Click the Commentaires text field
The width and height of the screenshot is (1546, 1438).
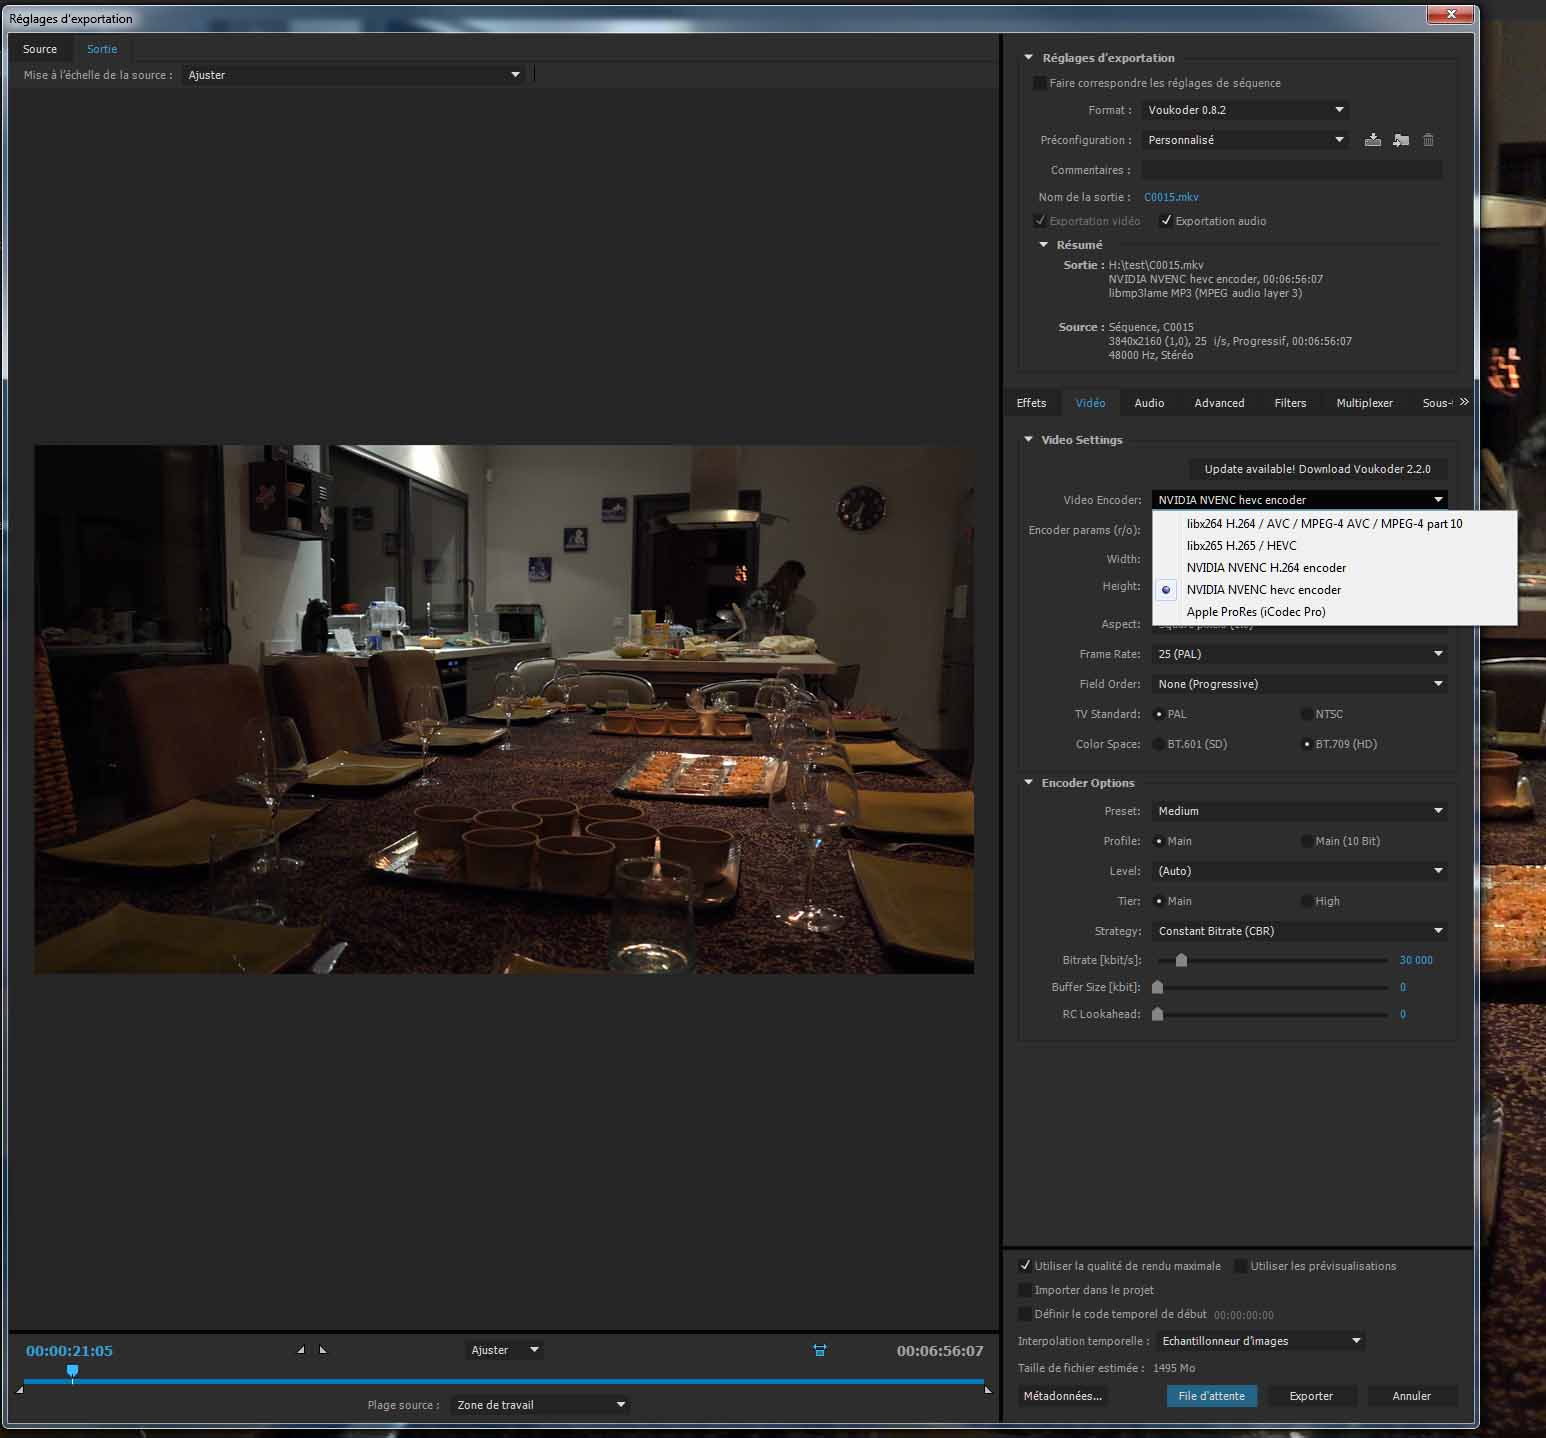pyautogui.click(x=1291, y=170)
